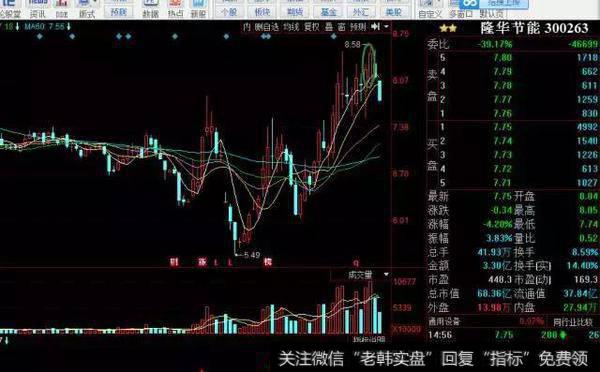Click the blue diamond event marker above the 8.58 candle
600x372 pixels.
[333, 36]
